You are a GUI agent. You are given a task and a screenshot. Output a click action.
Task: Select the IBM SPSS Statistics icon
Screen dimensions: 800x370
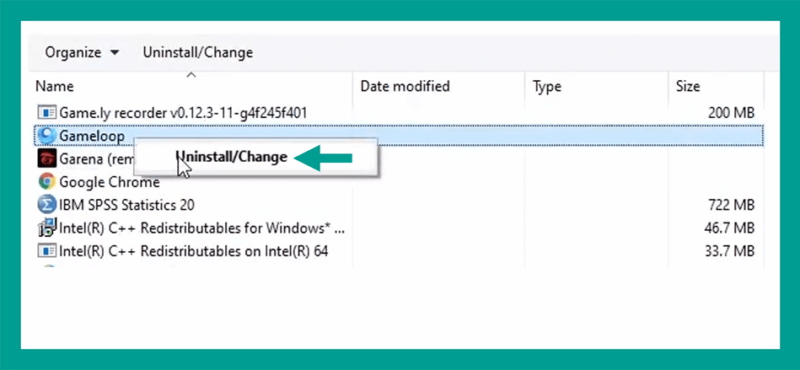(x=47, y=205)
